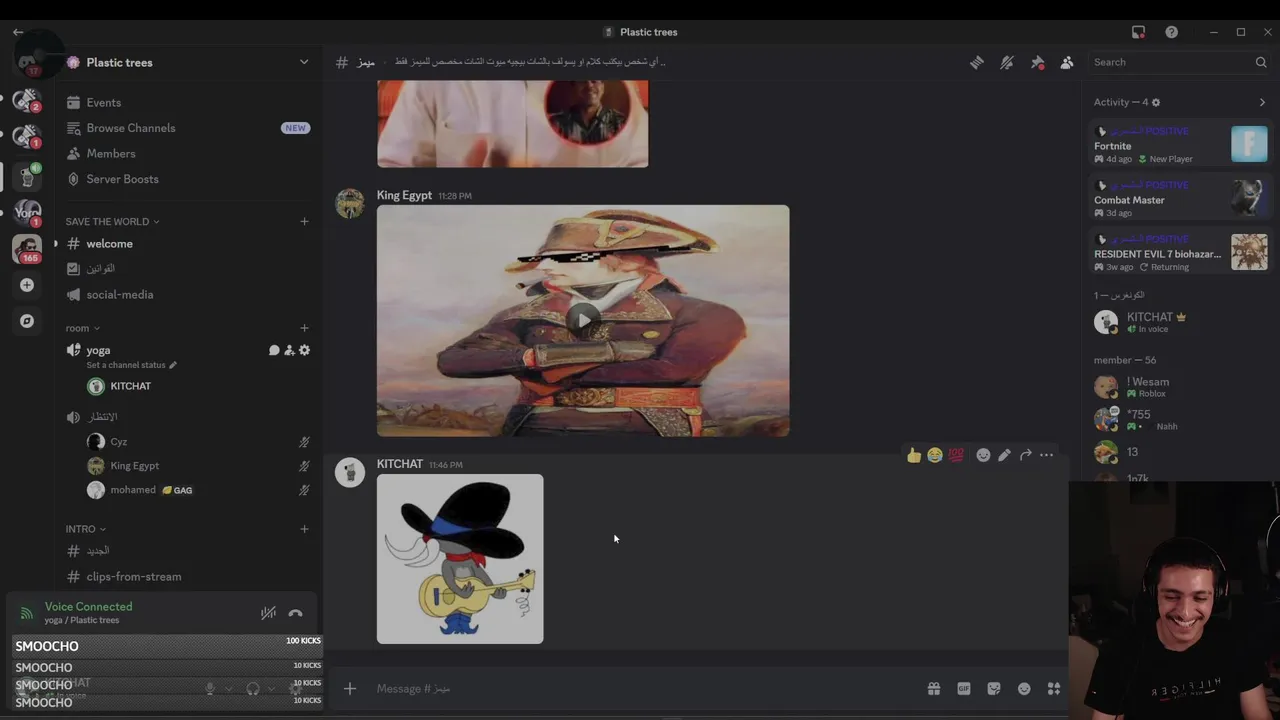This screenshot has height=720, width=1280.
Task: Switch to the welcome channel
Action: click(187, 244)
